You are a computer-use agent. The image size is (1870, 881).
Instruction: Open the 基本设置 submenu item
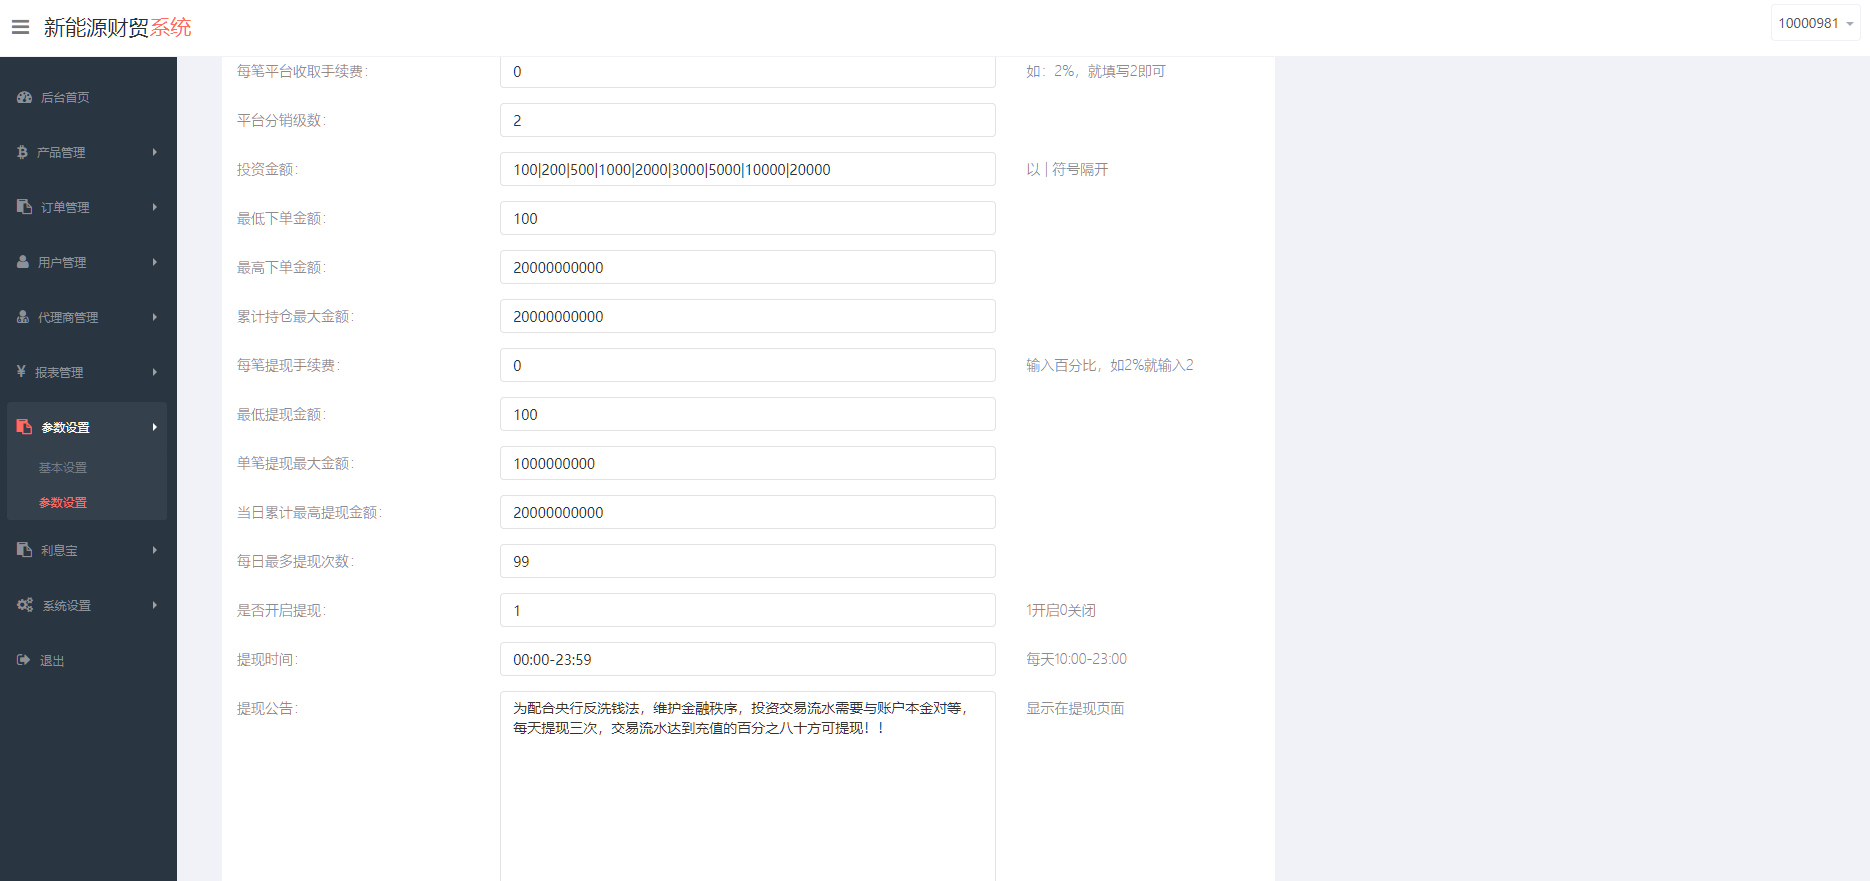tap(63, 468)
